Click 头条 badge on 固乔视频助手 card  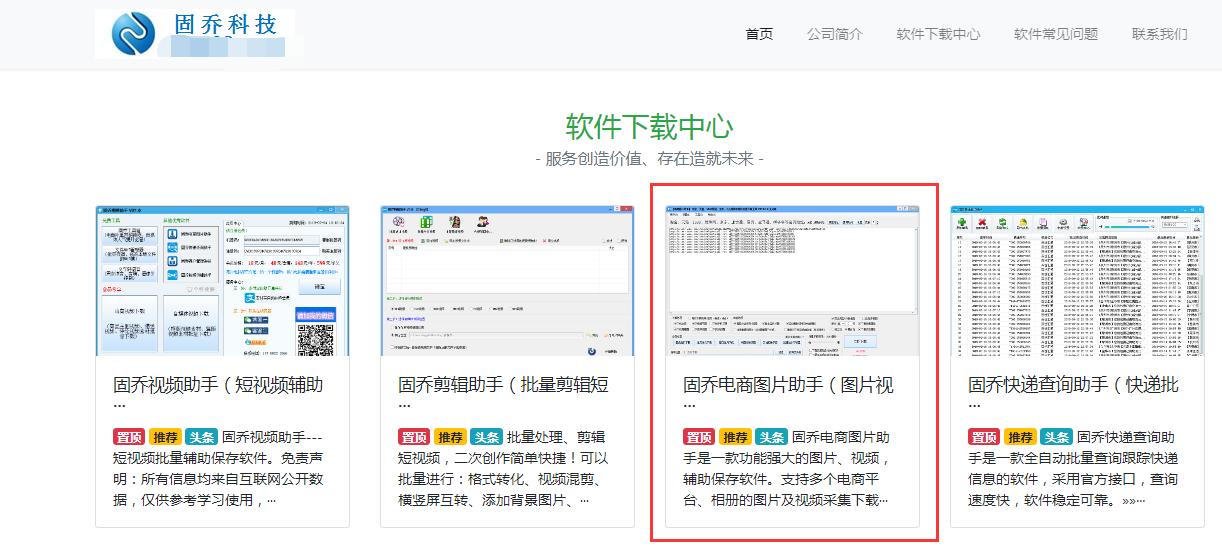coord(201,437)
